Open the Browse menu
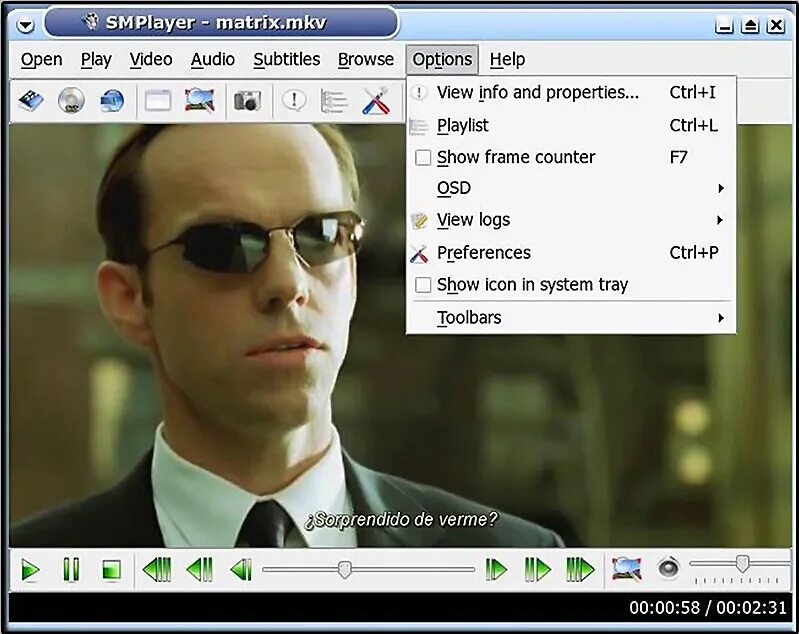The image size is (799, 634). 366,60
